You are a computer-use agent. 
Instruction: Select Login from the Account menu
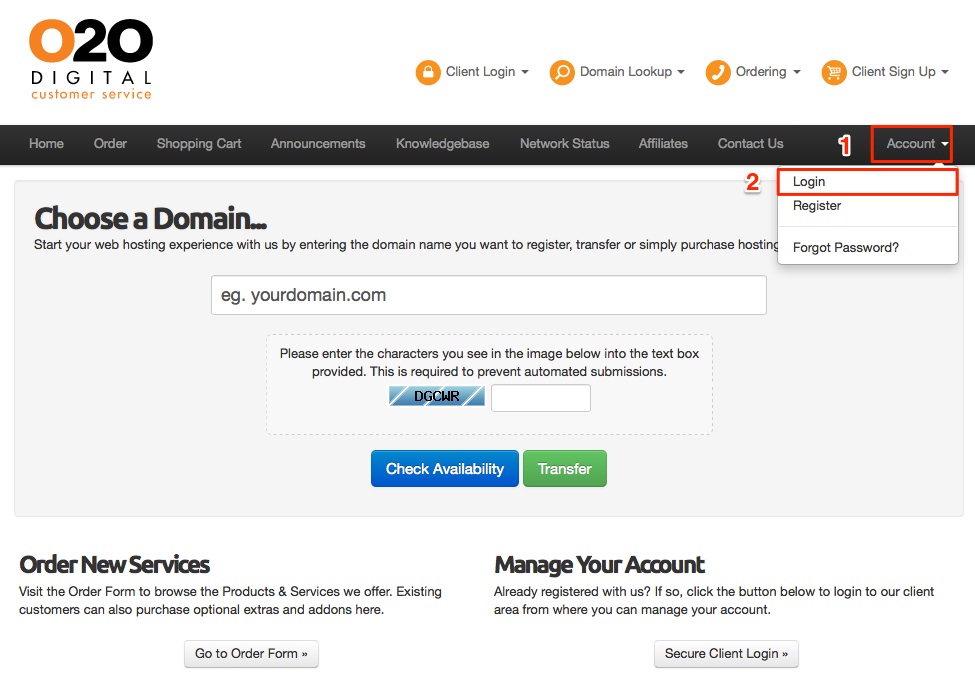tap(809, 182)
